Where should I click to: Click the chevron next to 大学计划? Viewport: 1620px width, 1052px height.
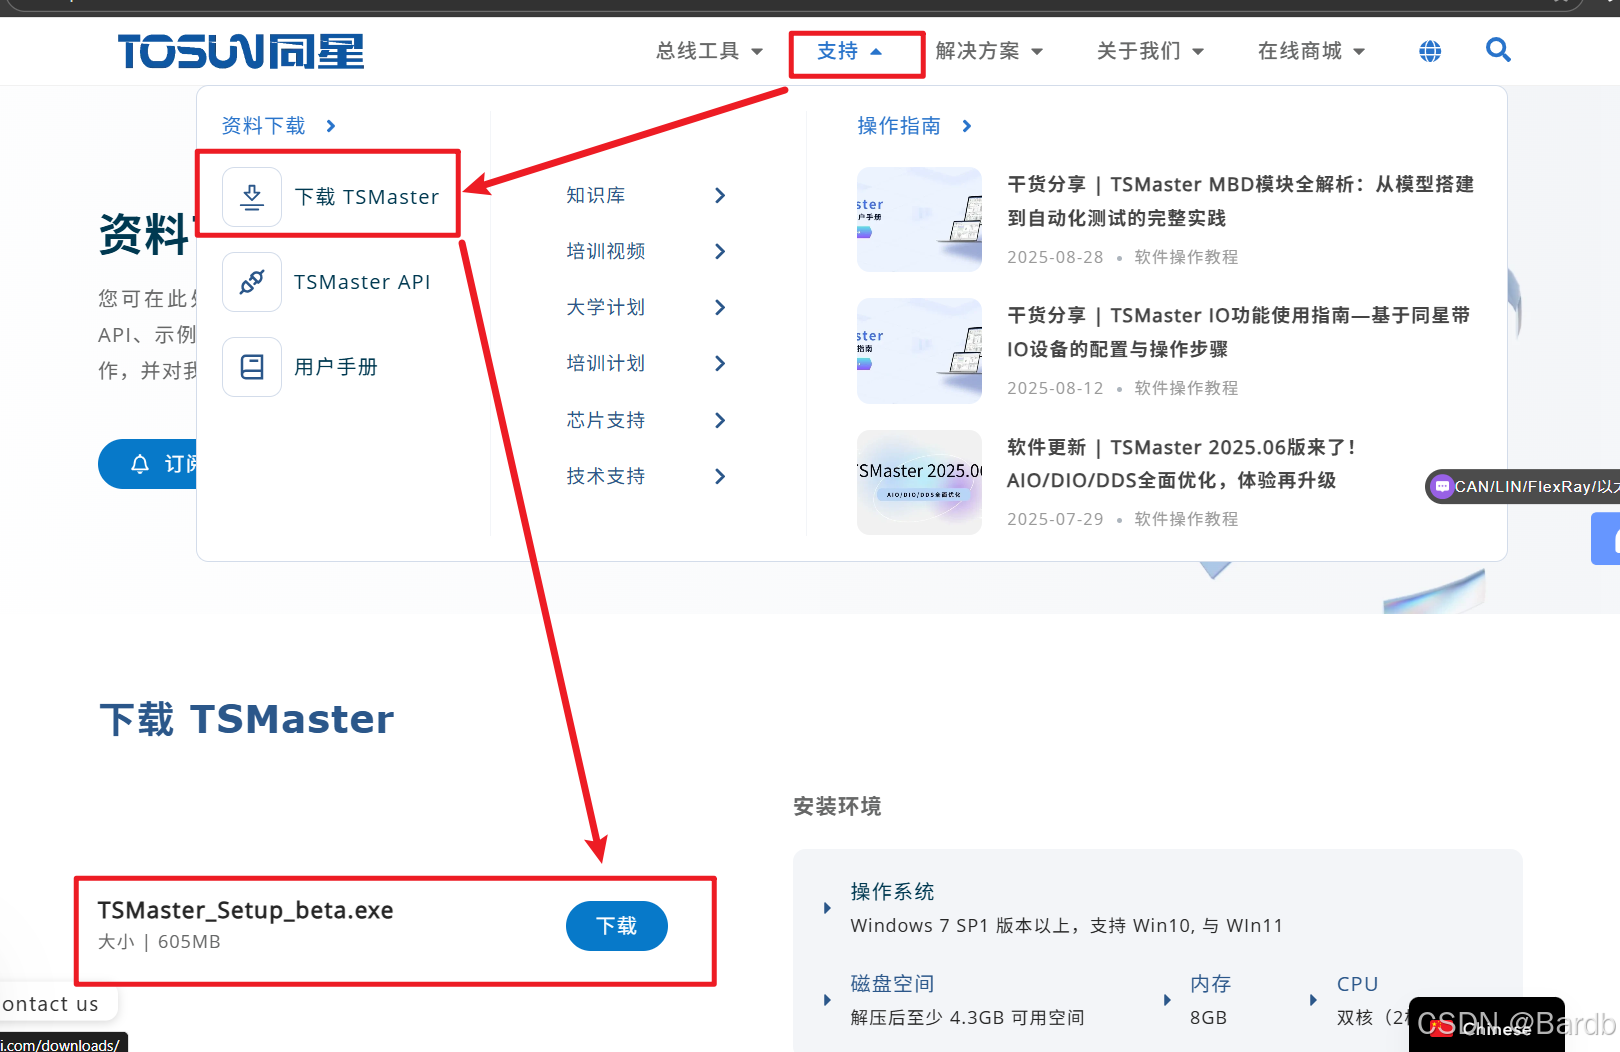[x=720, y=307]
